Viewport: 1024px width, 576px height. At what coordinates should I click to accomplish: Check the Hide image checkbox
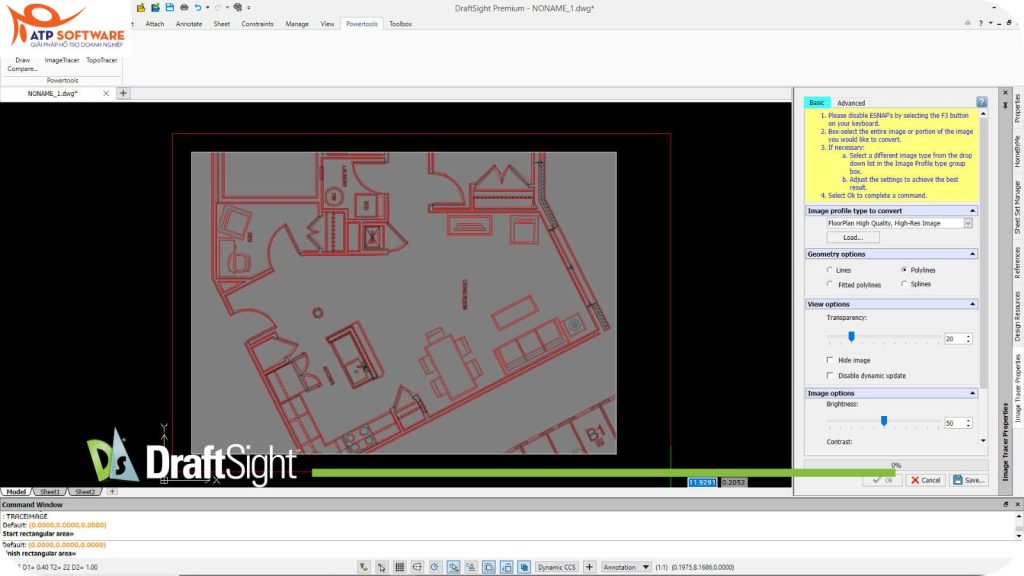click(x=829, y=360)
